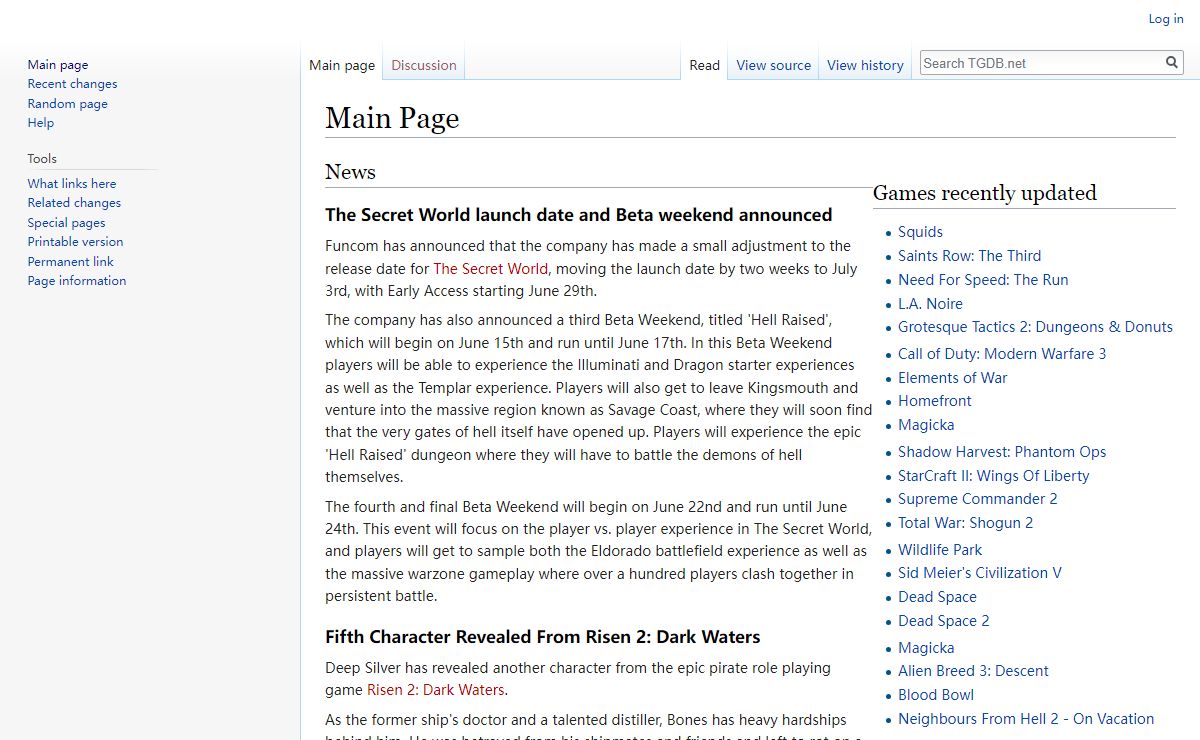
Task: Follow The Secret World red link
Action: pos(490,268)
